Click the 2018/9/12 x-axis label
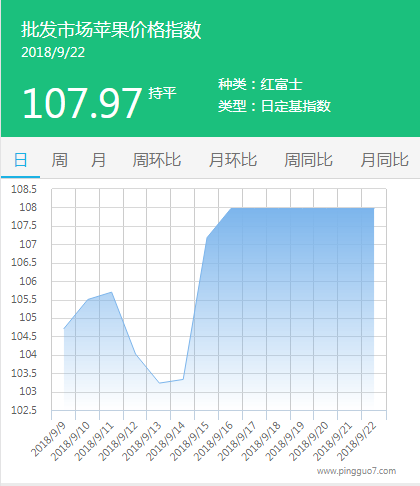Screen dimensions: 420x486 pos(119,441)
